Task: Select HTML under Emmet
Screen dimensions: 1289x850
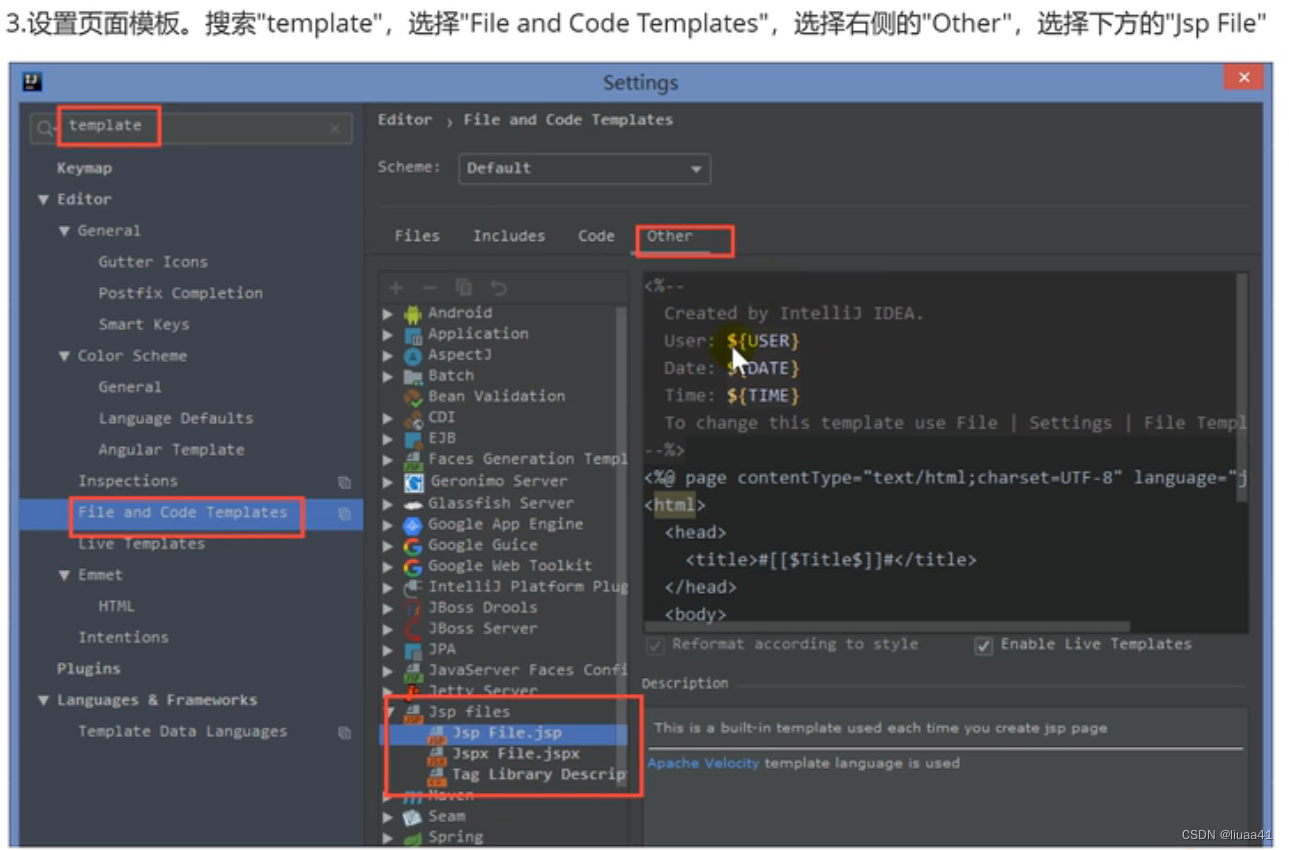Action: (x=116, y=607)
